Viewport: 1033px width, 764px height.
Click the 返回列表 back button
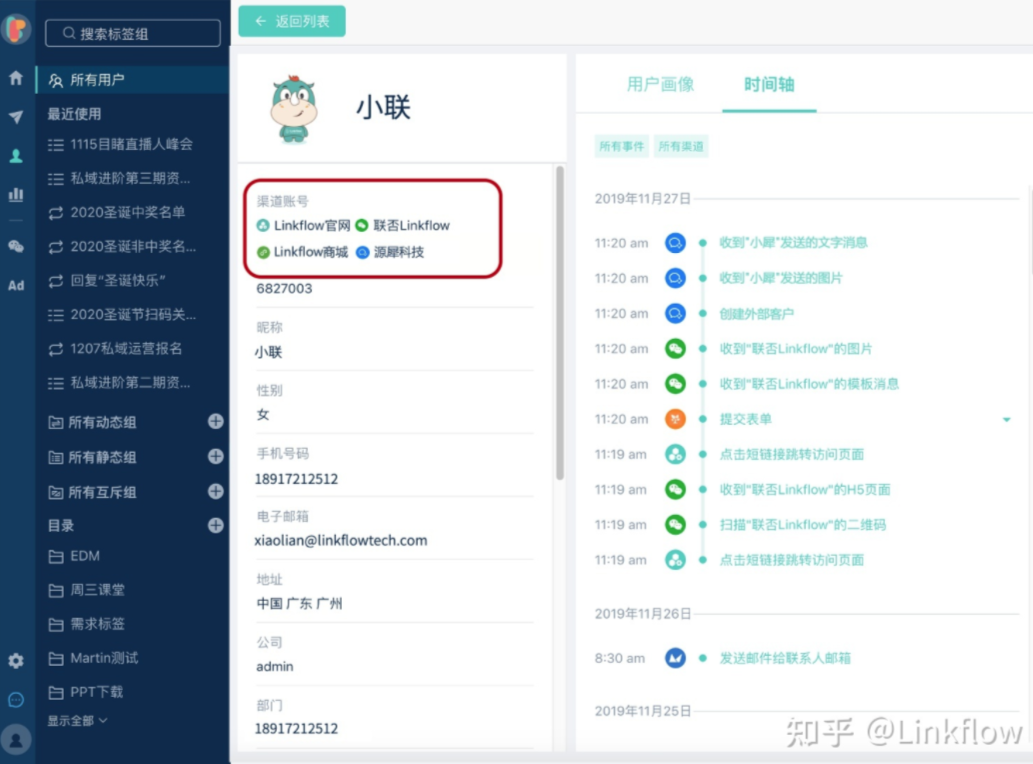292,21
